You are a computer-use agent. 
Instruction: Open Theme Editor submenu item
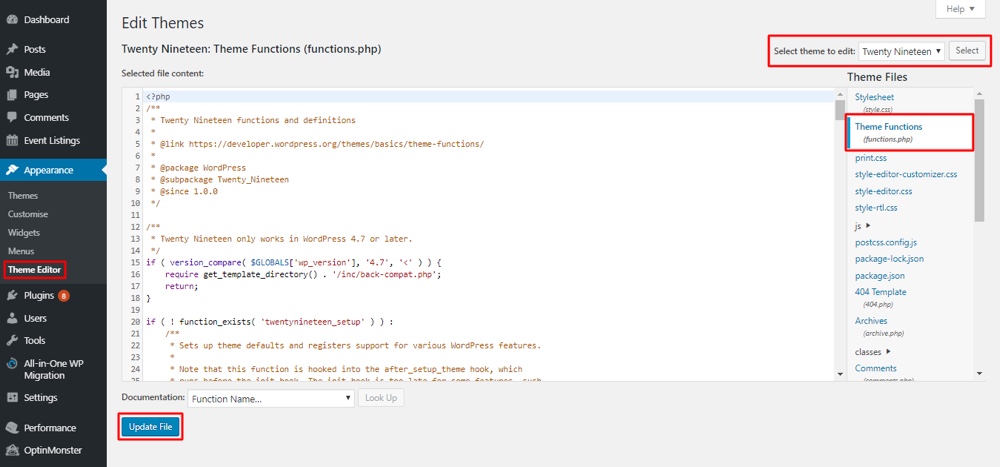click(x=35, y=270)
